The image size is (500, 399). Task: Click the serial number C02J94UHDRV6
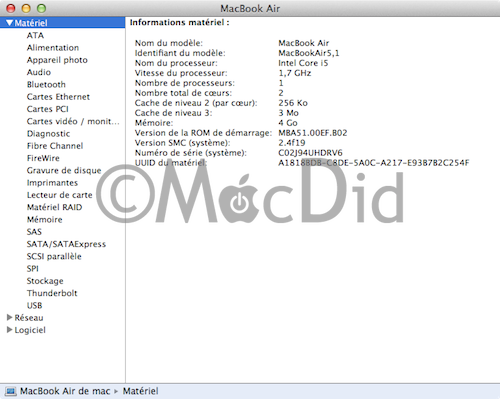(310, 153)
